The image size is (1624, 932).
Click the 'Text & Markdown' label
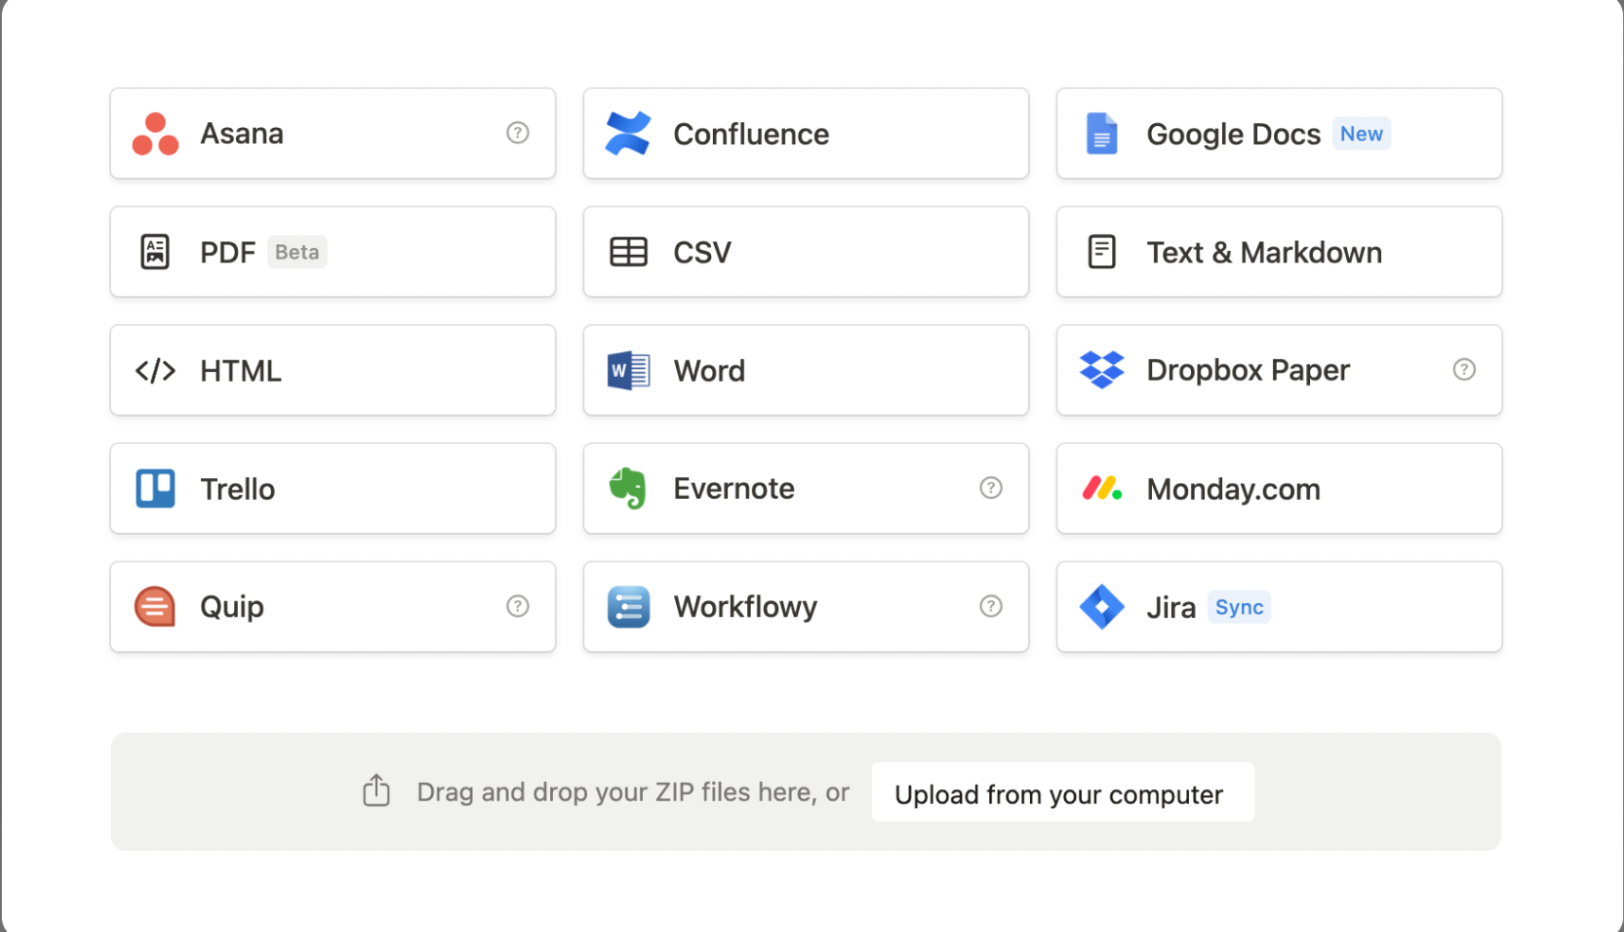pos(1264,253)
